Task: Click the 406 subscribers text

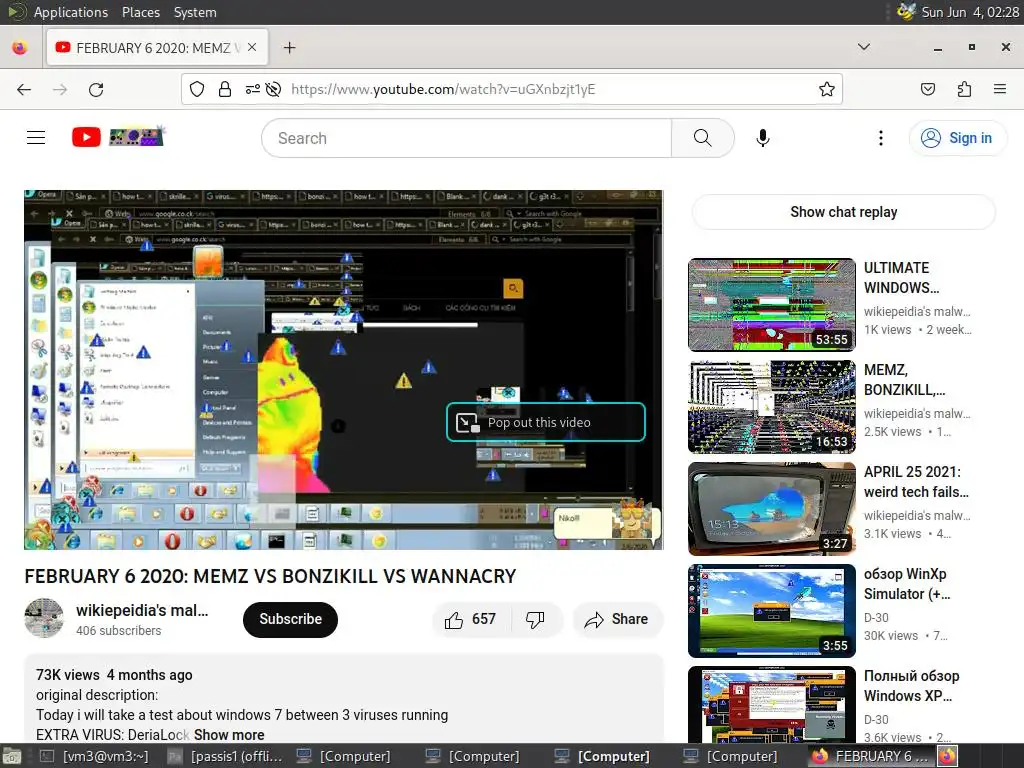Action: (x=118, y=630)
